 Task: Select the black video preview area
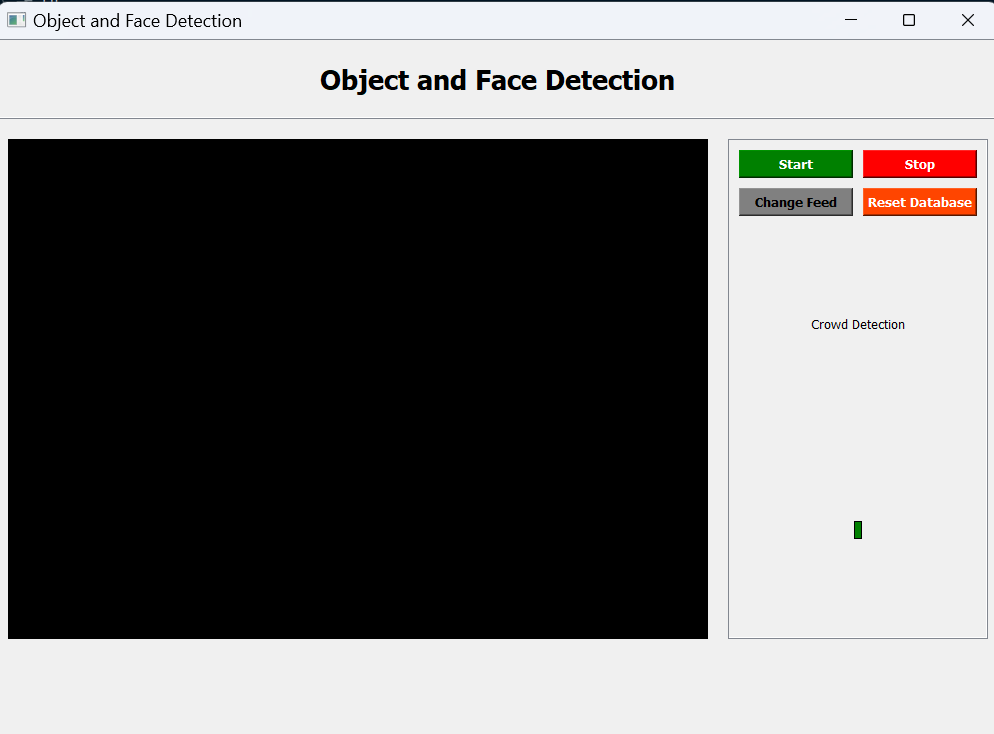tap(357, 387)
